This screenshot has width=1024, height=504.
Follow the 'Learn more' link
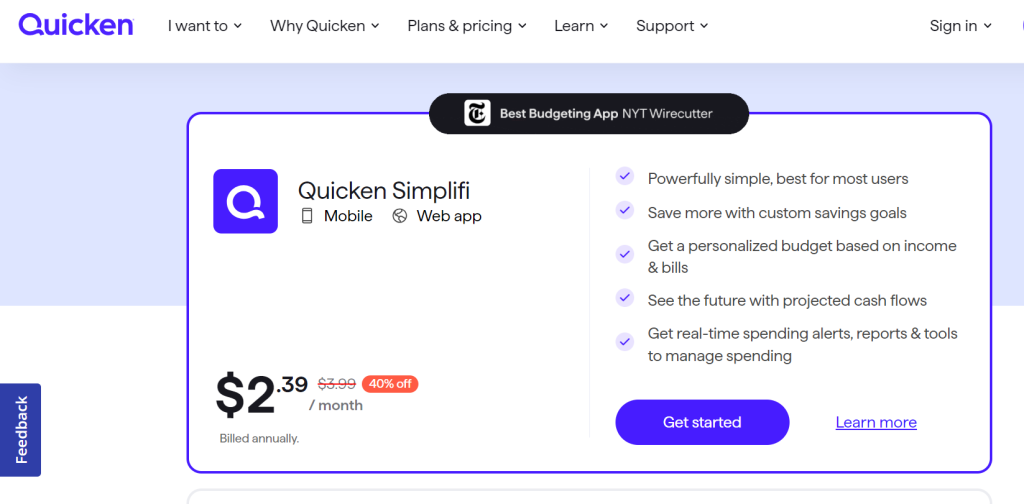[876, 422]
